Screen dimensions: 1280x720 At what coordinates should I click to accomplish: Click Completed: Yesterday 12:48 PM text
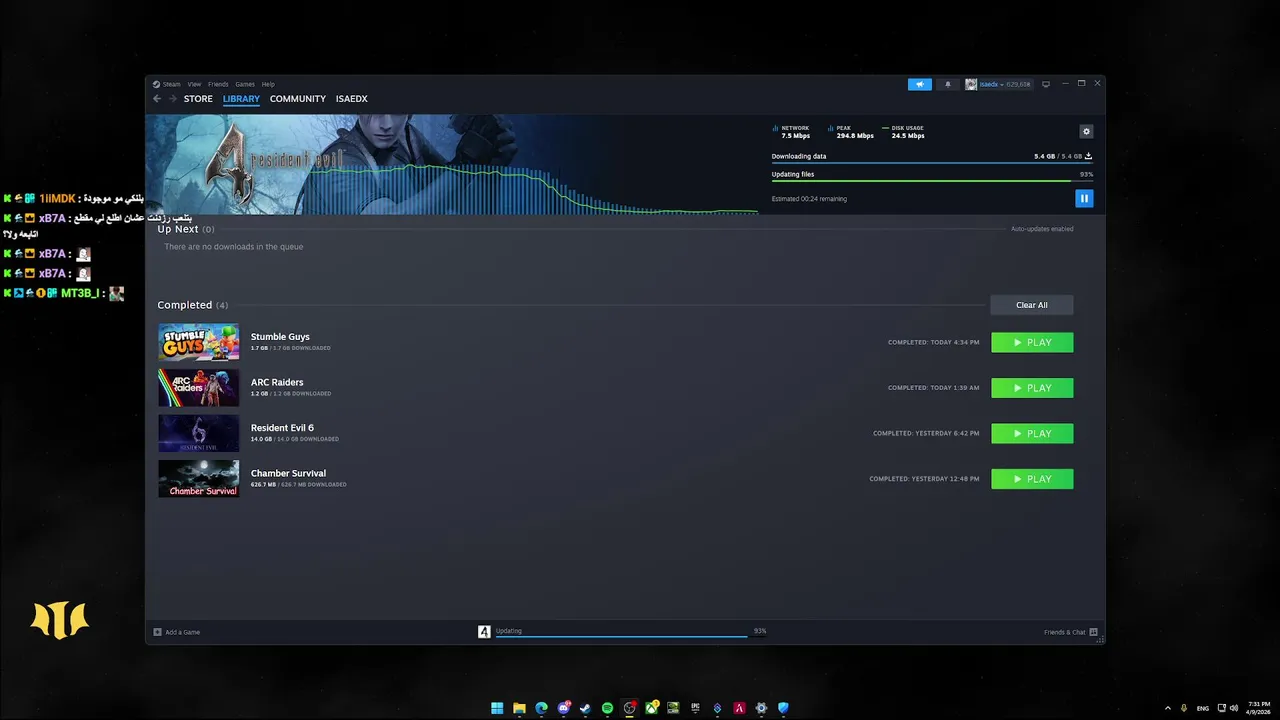pos(924,479)
